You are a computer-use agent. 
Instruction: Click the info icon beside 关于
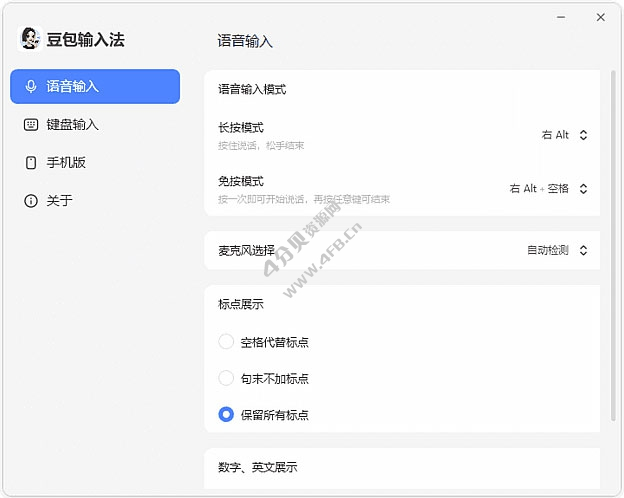(31, 201)
